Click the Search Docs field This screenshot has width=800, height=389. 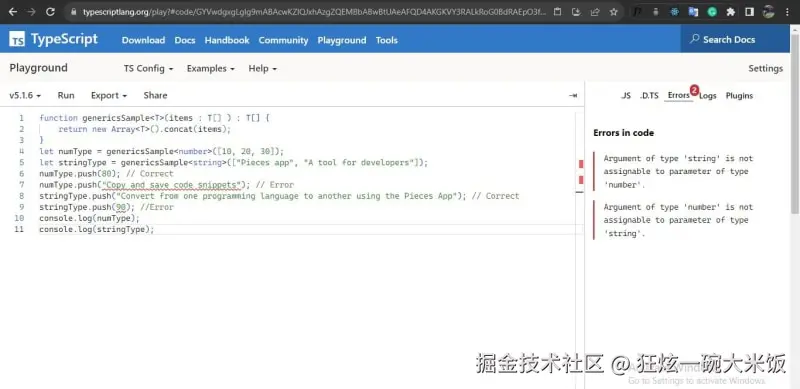(x=735, y=39)
